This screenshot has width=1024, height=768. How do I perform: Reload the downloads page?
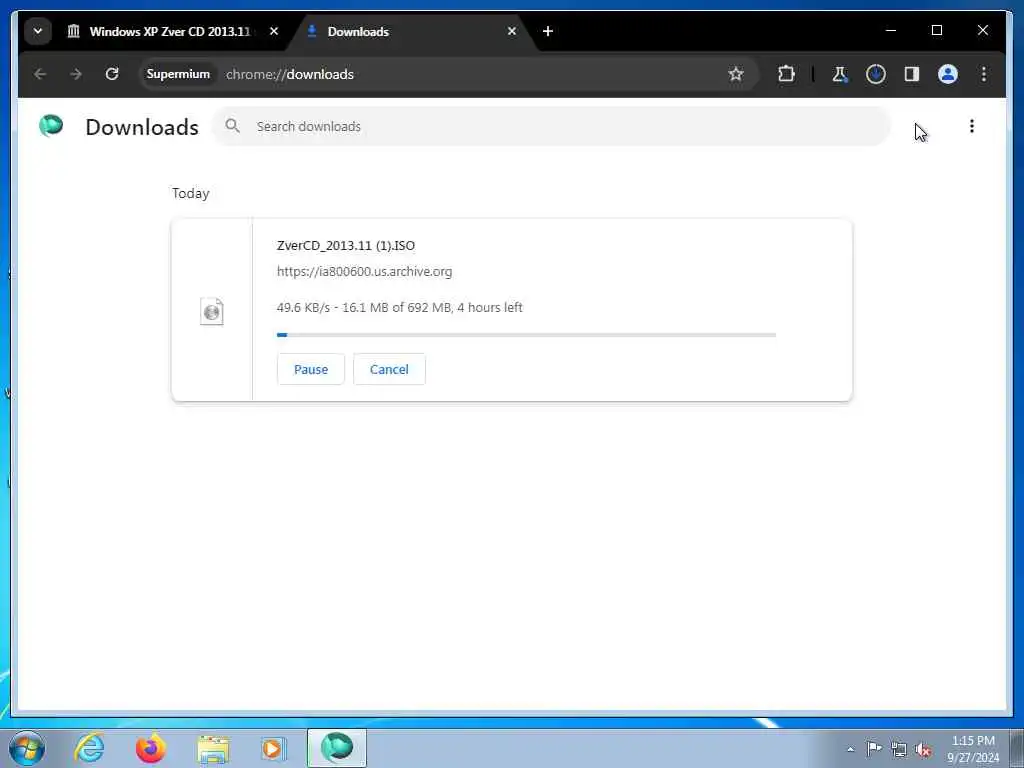point(112,74)
